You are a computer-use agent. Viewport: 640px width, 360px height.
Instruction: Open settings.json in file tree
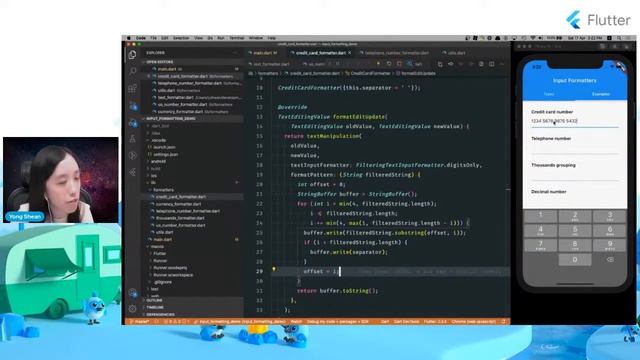tap(166, 155)
